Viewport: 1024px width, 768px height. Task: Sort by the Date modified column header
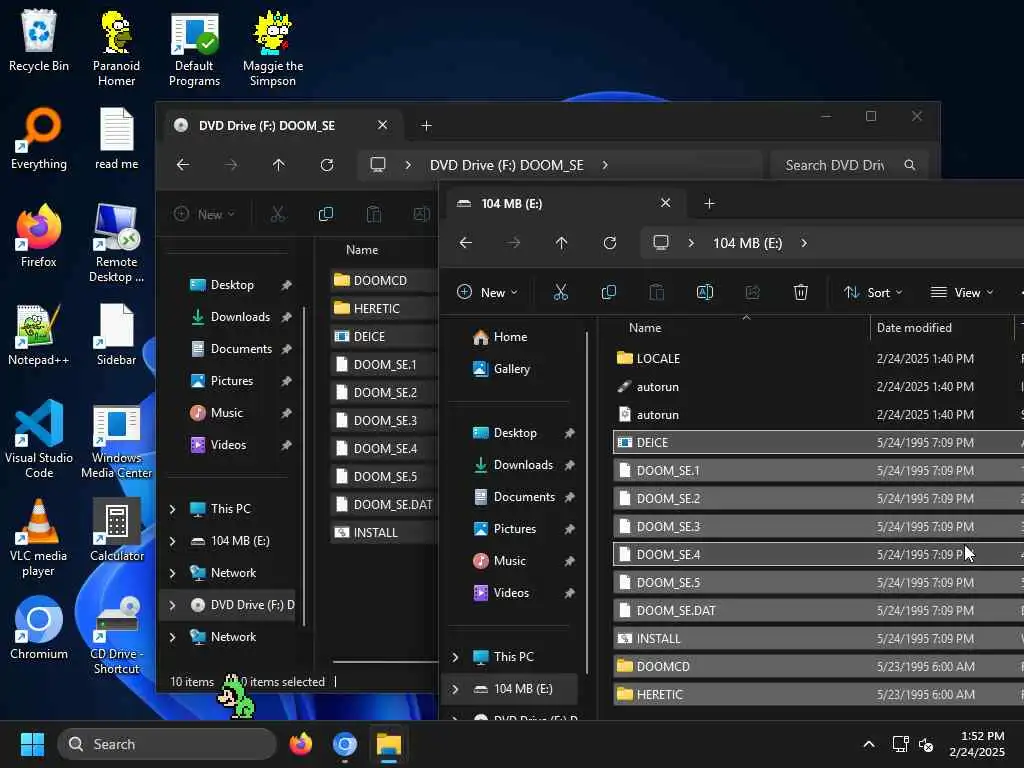click(941, 328)
